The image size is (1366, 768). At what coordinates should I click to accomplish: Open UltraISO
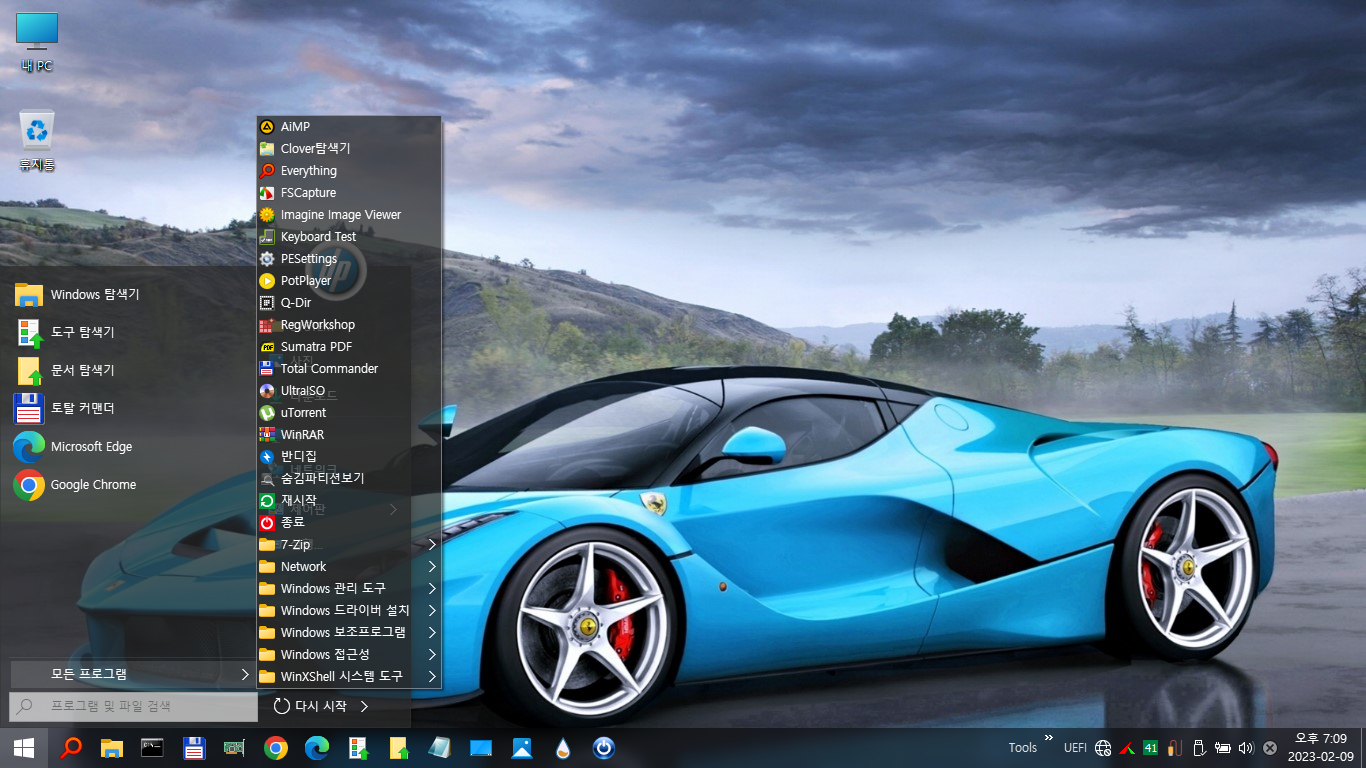[x=348, y=391]
